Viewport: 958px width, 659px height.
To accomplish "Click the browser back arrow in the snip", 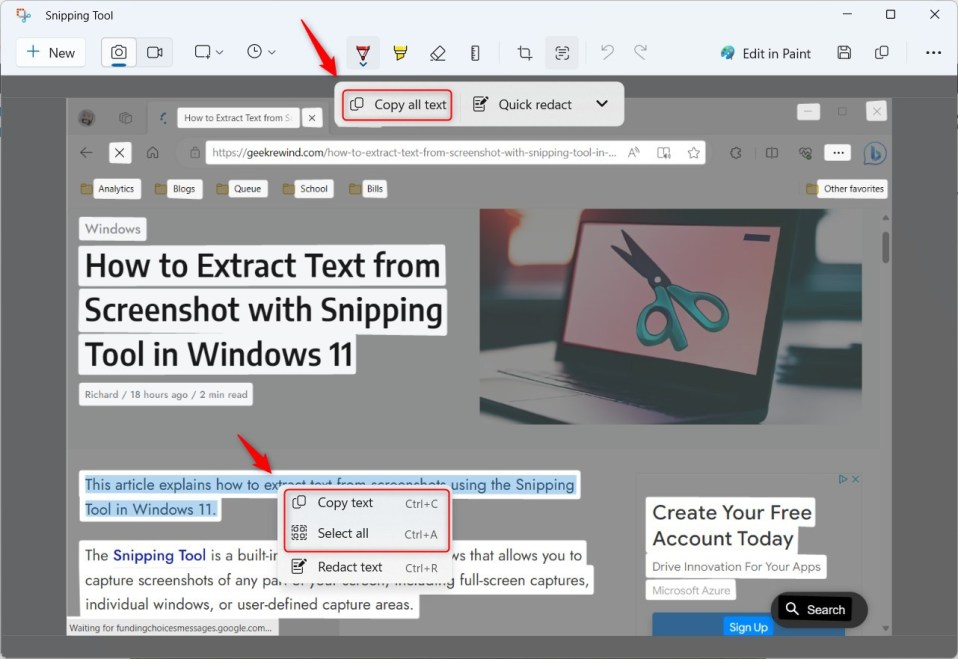I will tap(86, 153).
